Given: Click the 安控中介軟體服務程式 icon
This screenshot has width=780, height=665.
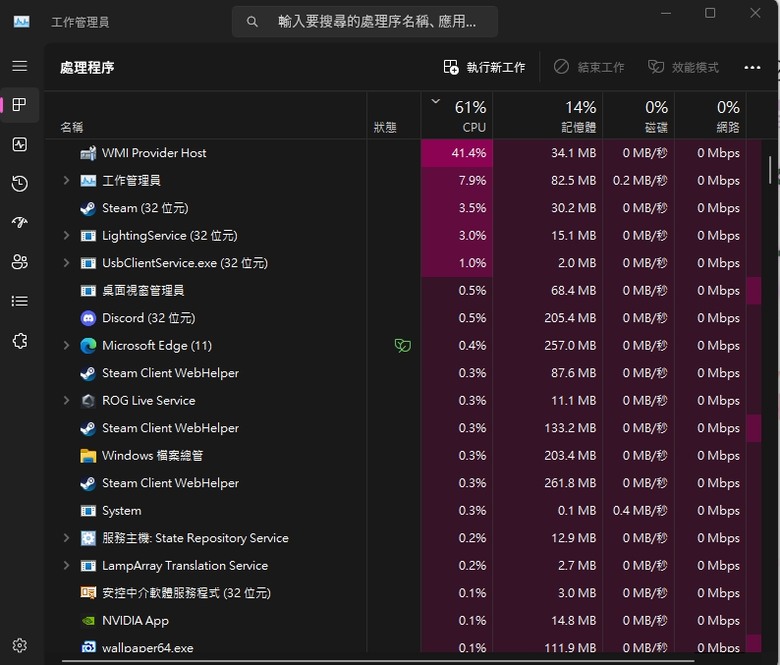Looking at the screenshot, I should [x=88, y=593].
